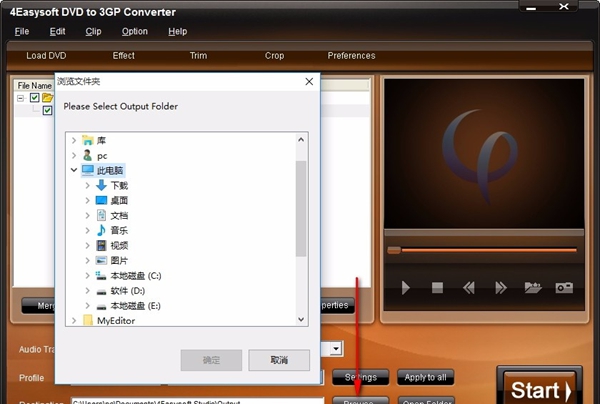Expand the 本地磁盘 (E:) drive
The height and width of the screenshot is (404, 600).
(88, 306)
